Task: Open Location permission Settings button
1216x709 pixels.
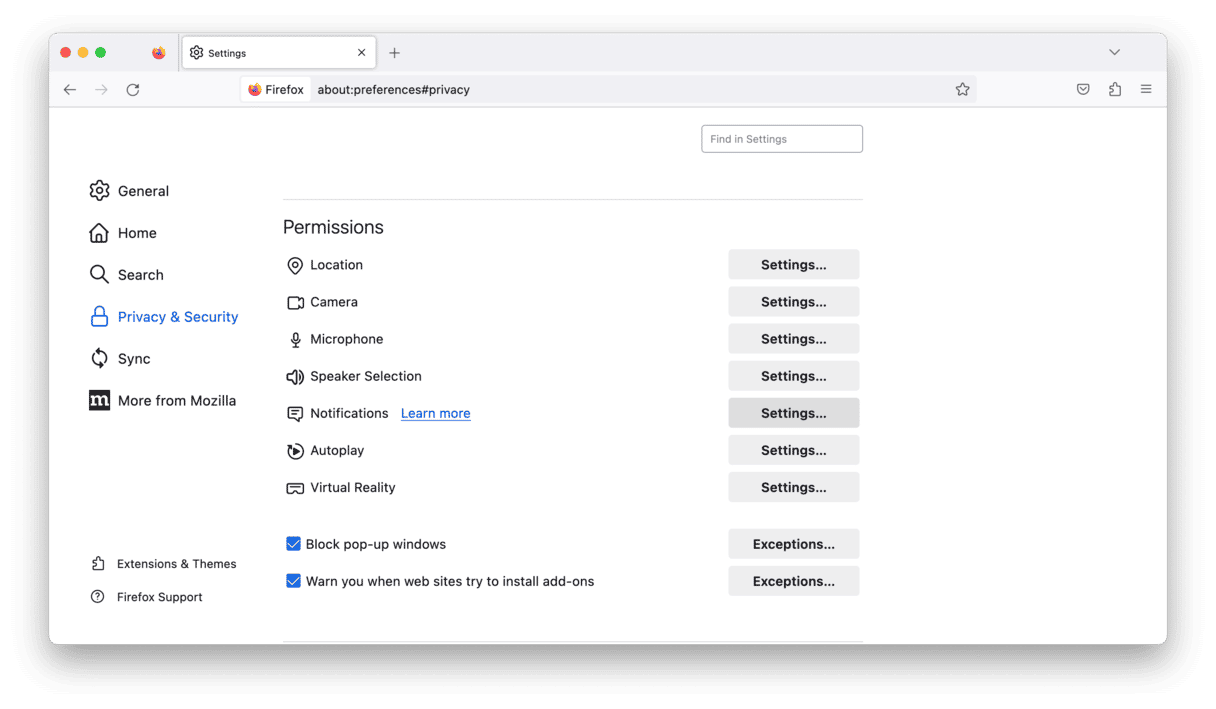Action: tap(793, 265)
